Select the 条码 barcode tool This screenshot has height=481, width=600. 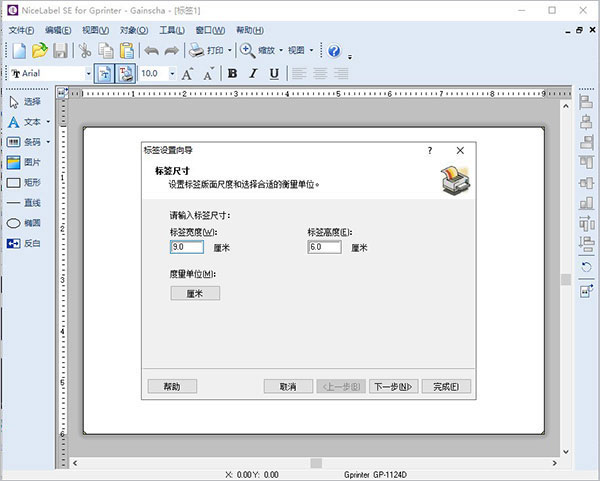click(x=24, y=142)
